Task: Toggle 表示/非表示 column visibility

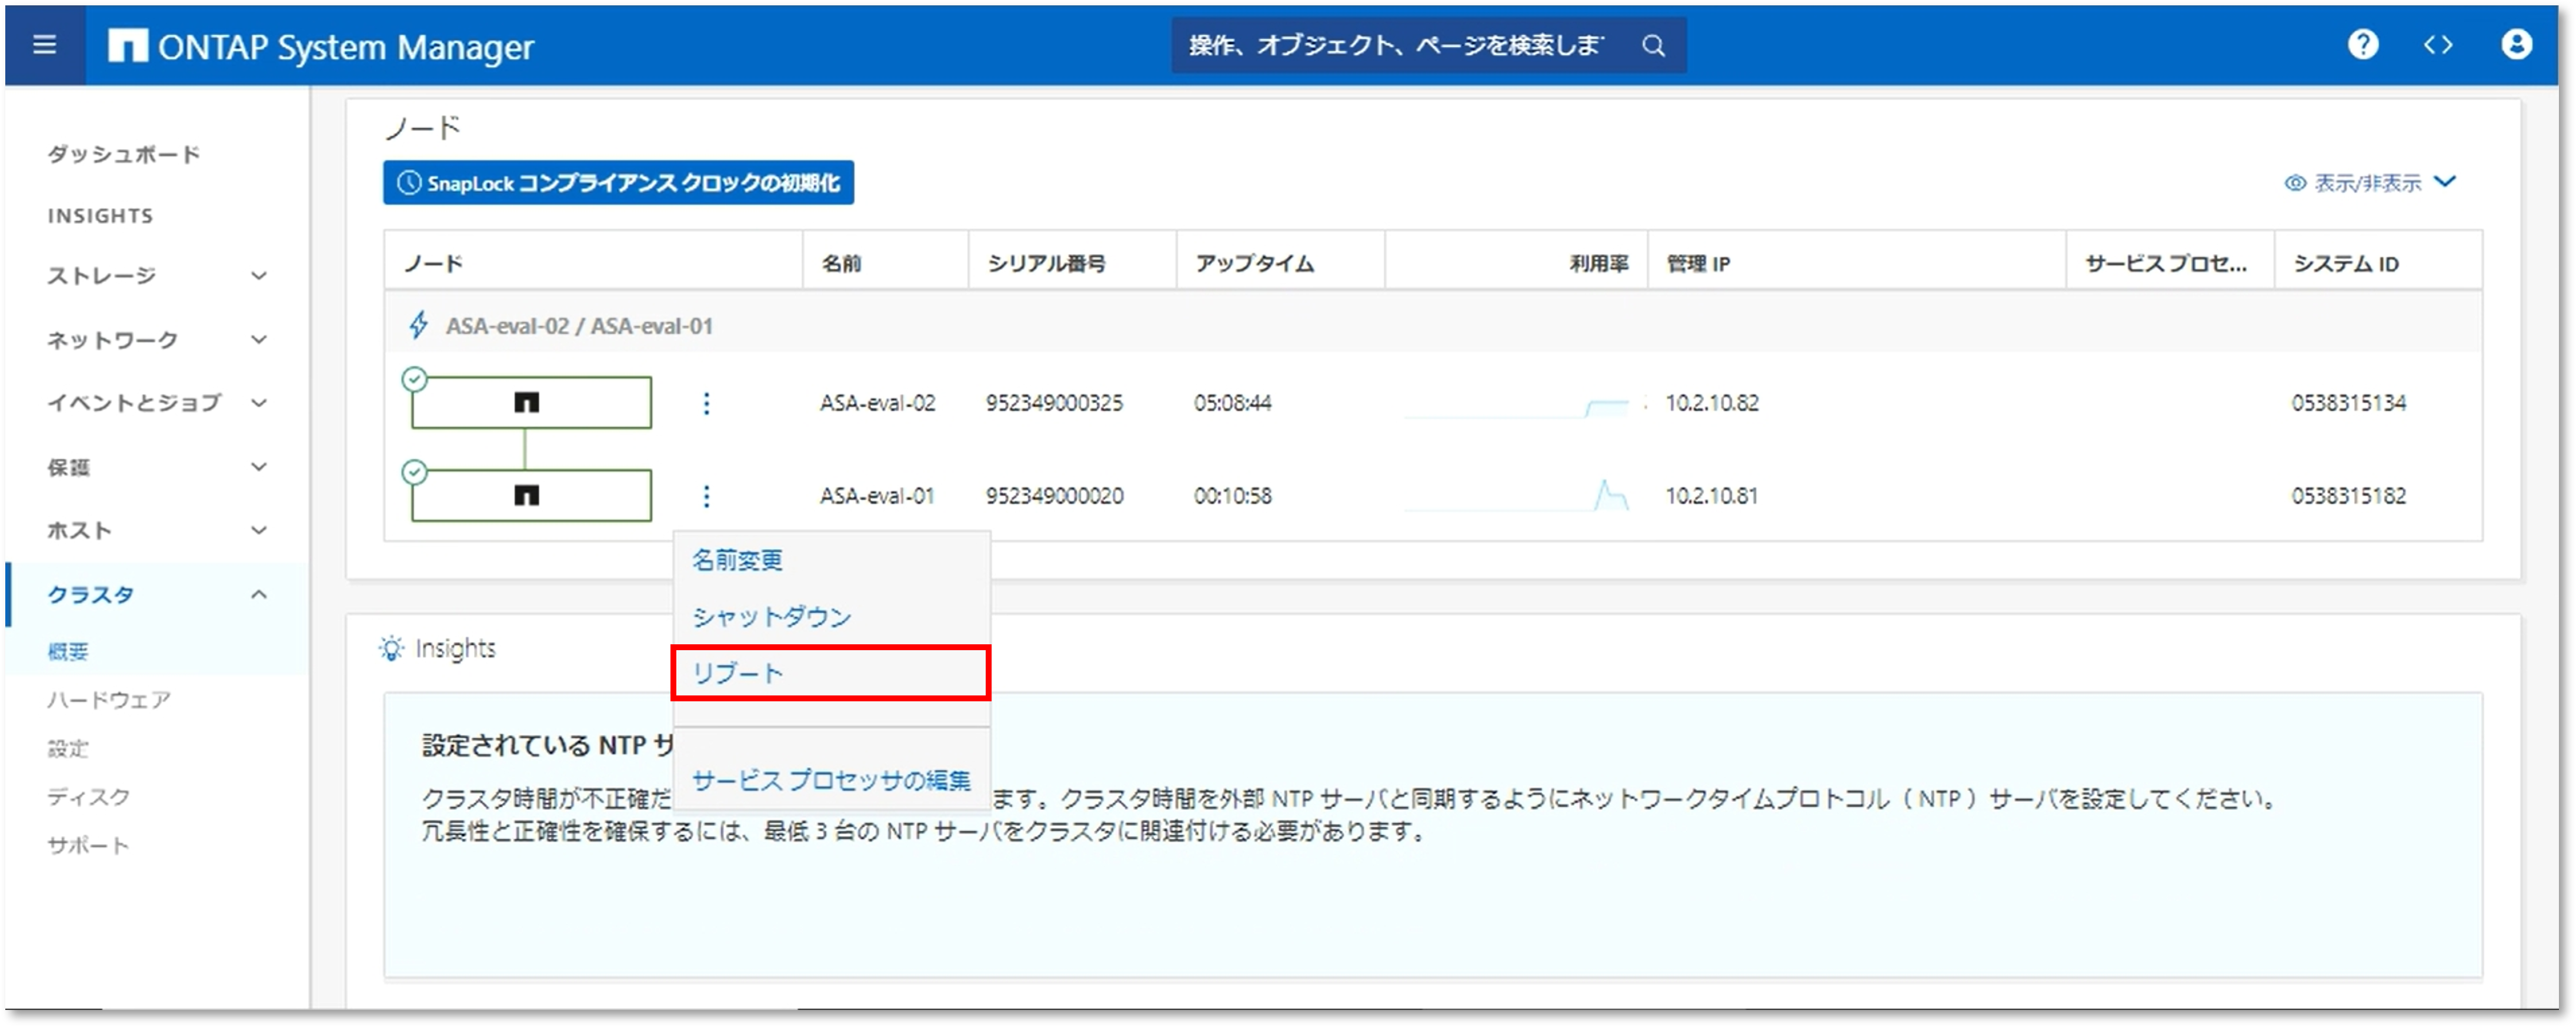Action: [2370, 183]
